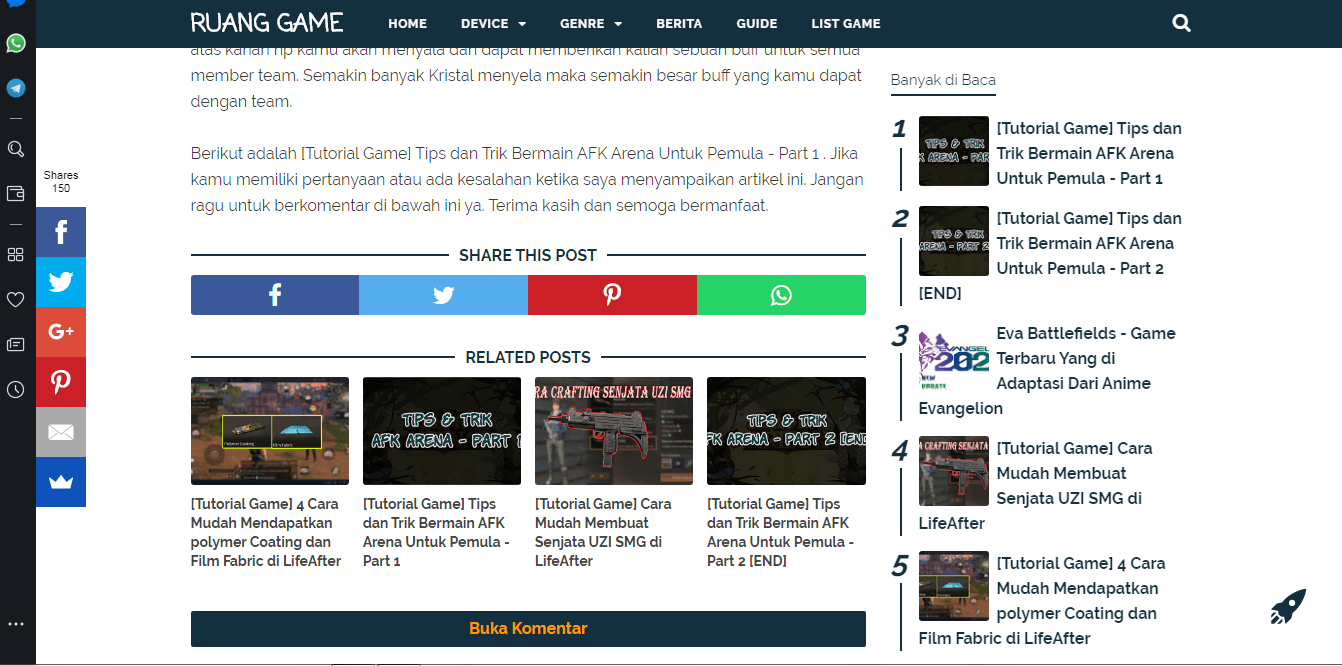Share via floating Google Plus button
This screenshot has width=1342, height=666.
(61, 332)
